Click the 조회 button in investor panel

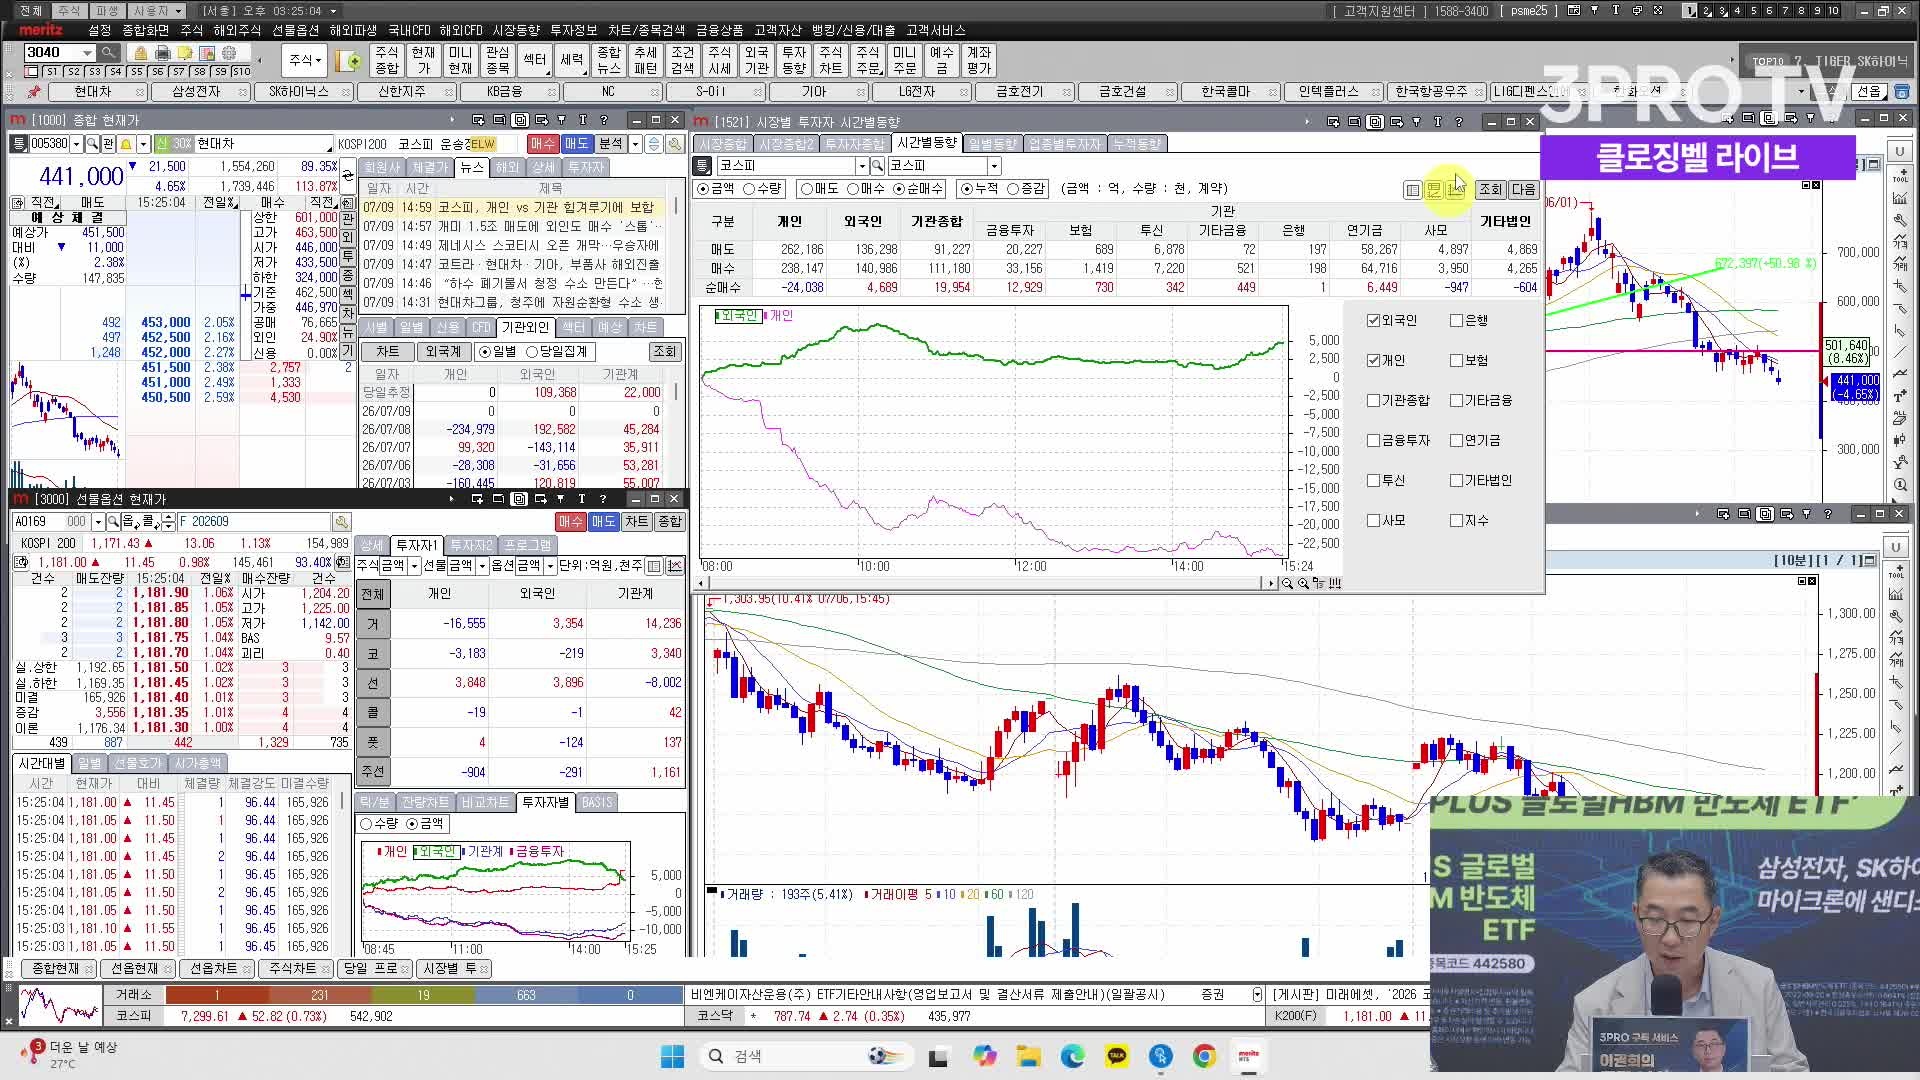tap(1490, 190)
